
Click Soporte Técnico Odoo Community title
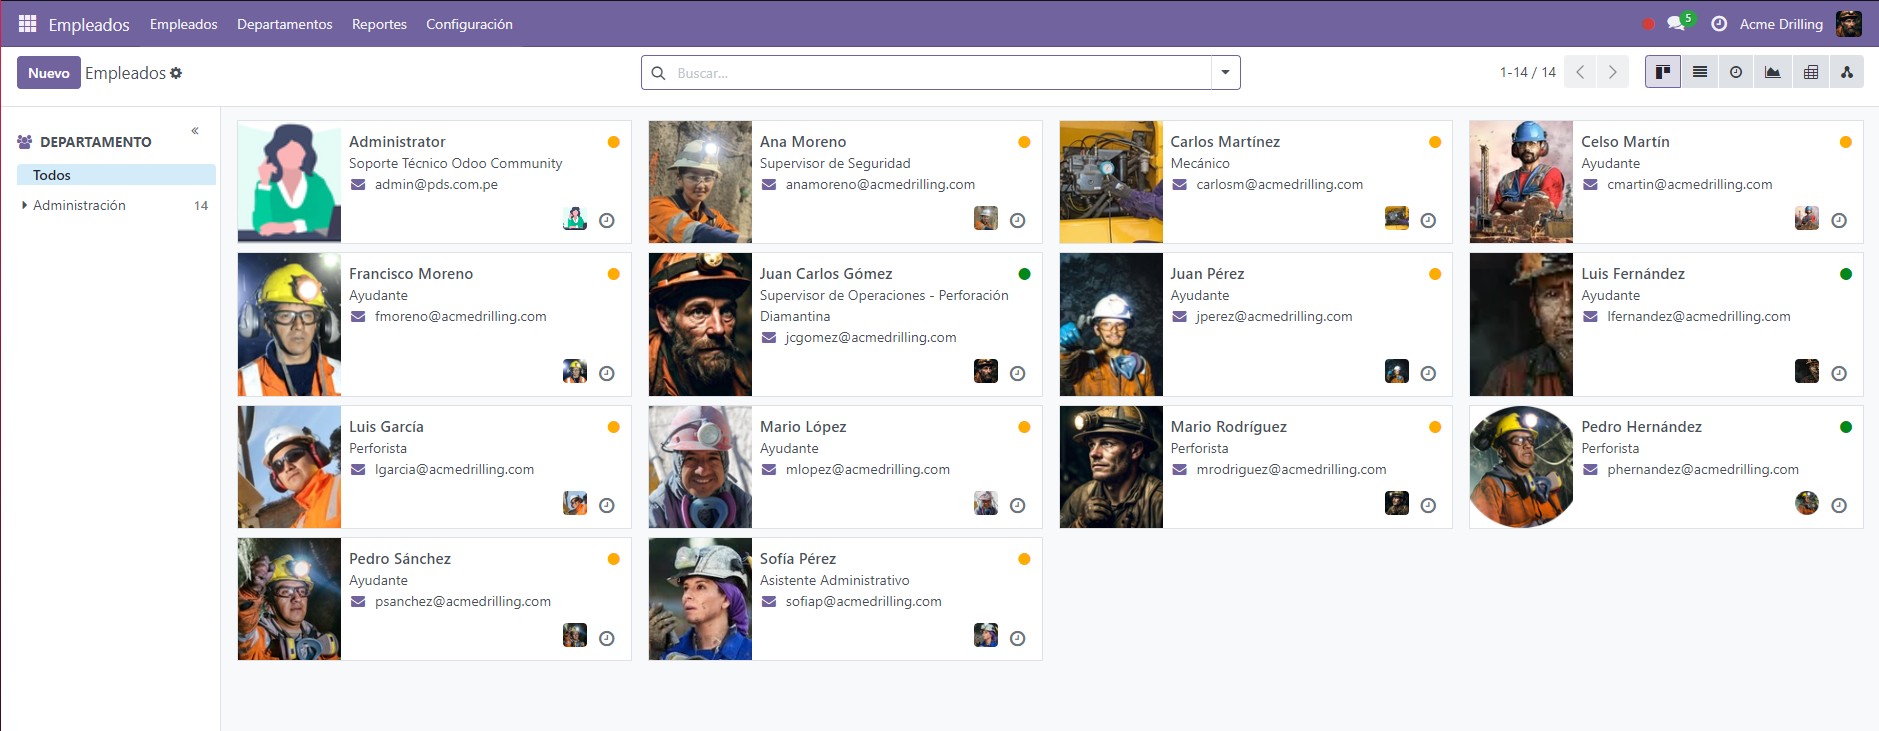tap(455, 163)
